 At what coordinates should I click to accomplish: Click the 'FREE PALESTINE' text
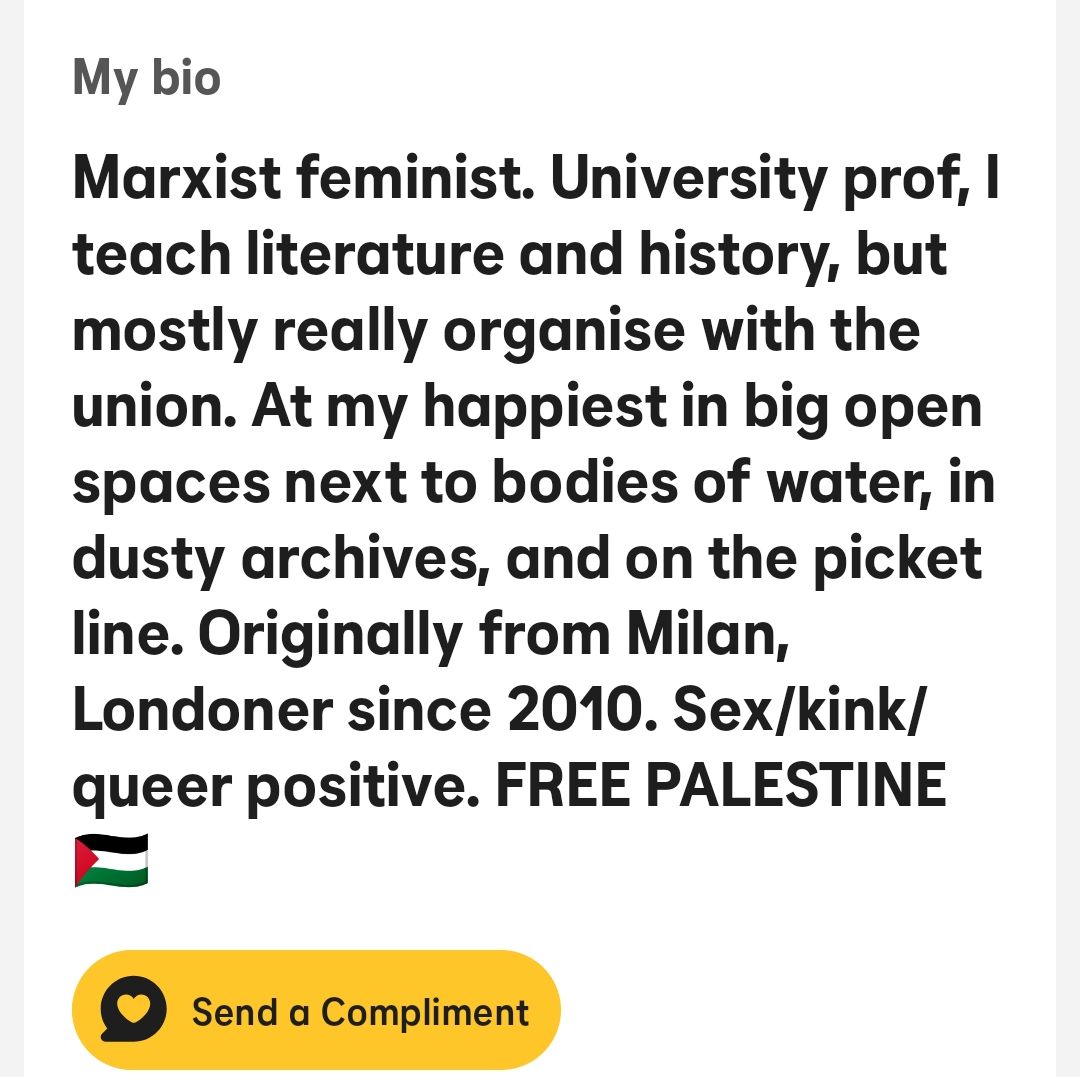click(720, 784)
